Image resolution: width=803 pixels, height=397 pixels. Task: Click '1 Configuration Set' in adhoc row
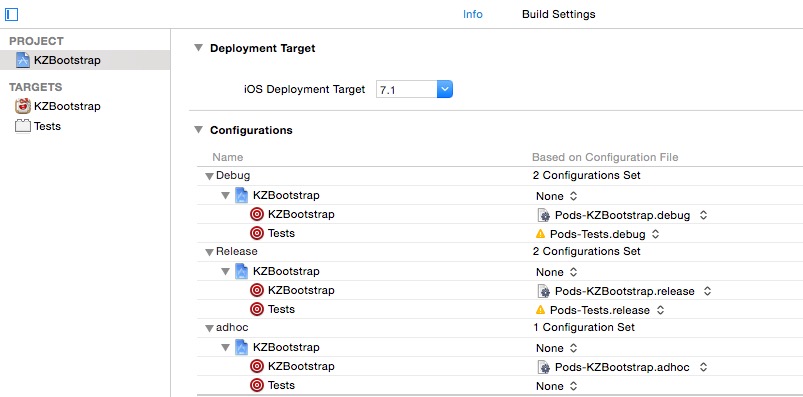pyautogui.click(x=584, y=327)
